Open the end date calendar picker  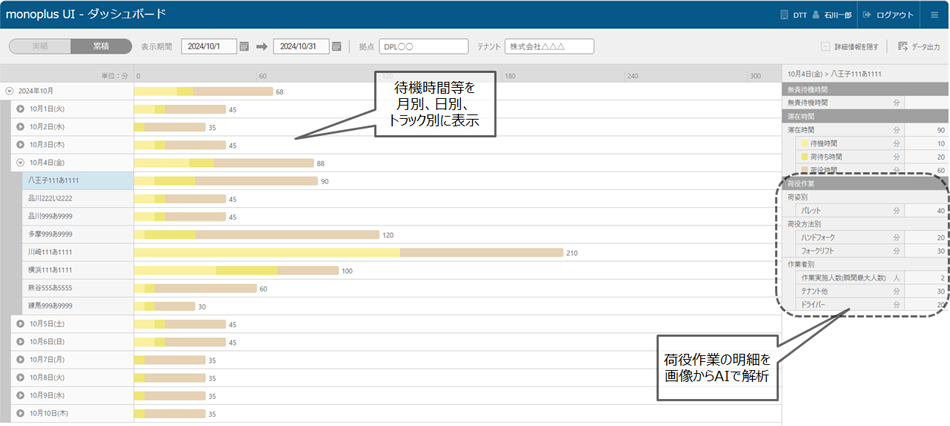point(336,47)
